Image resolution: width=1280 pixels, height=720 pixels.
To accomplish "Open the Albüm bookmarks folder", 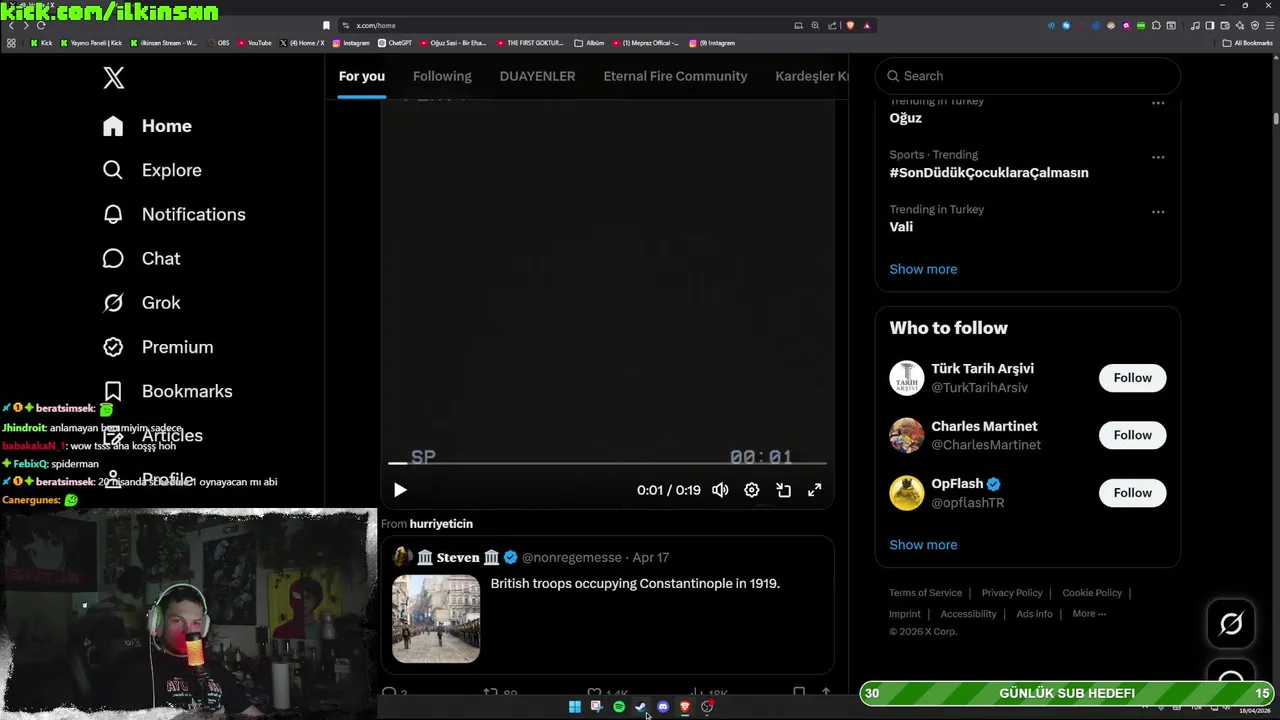I will (x=590, y=43).
